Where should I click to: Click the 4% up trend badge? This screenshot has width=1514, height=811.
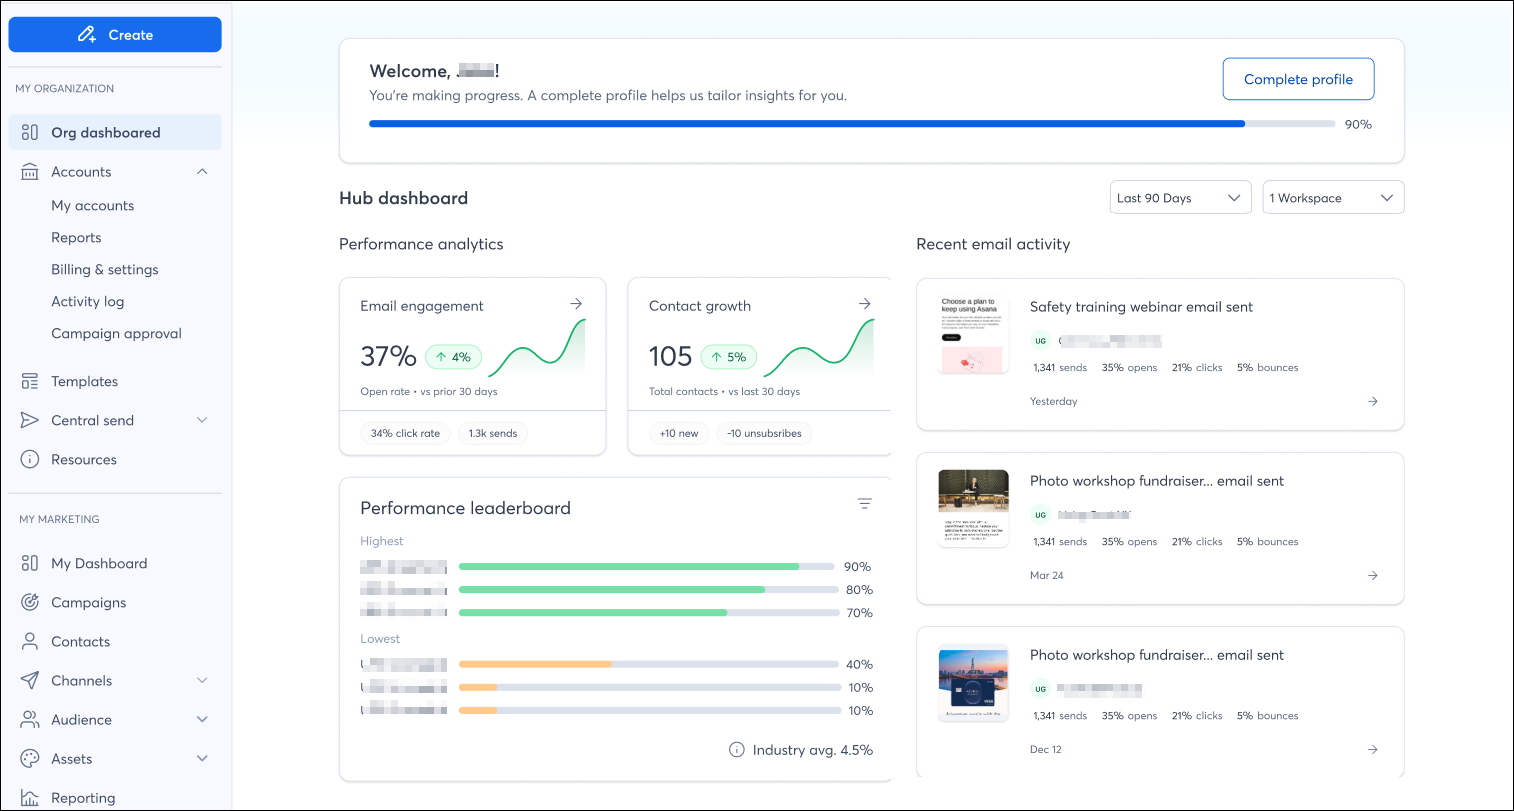coord(454,357)
